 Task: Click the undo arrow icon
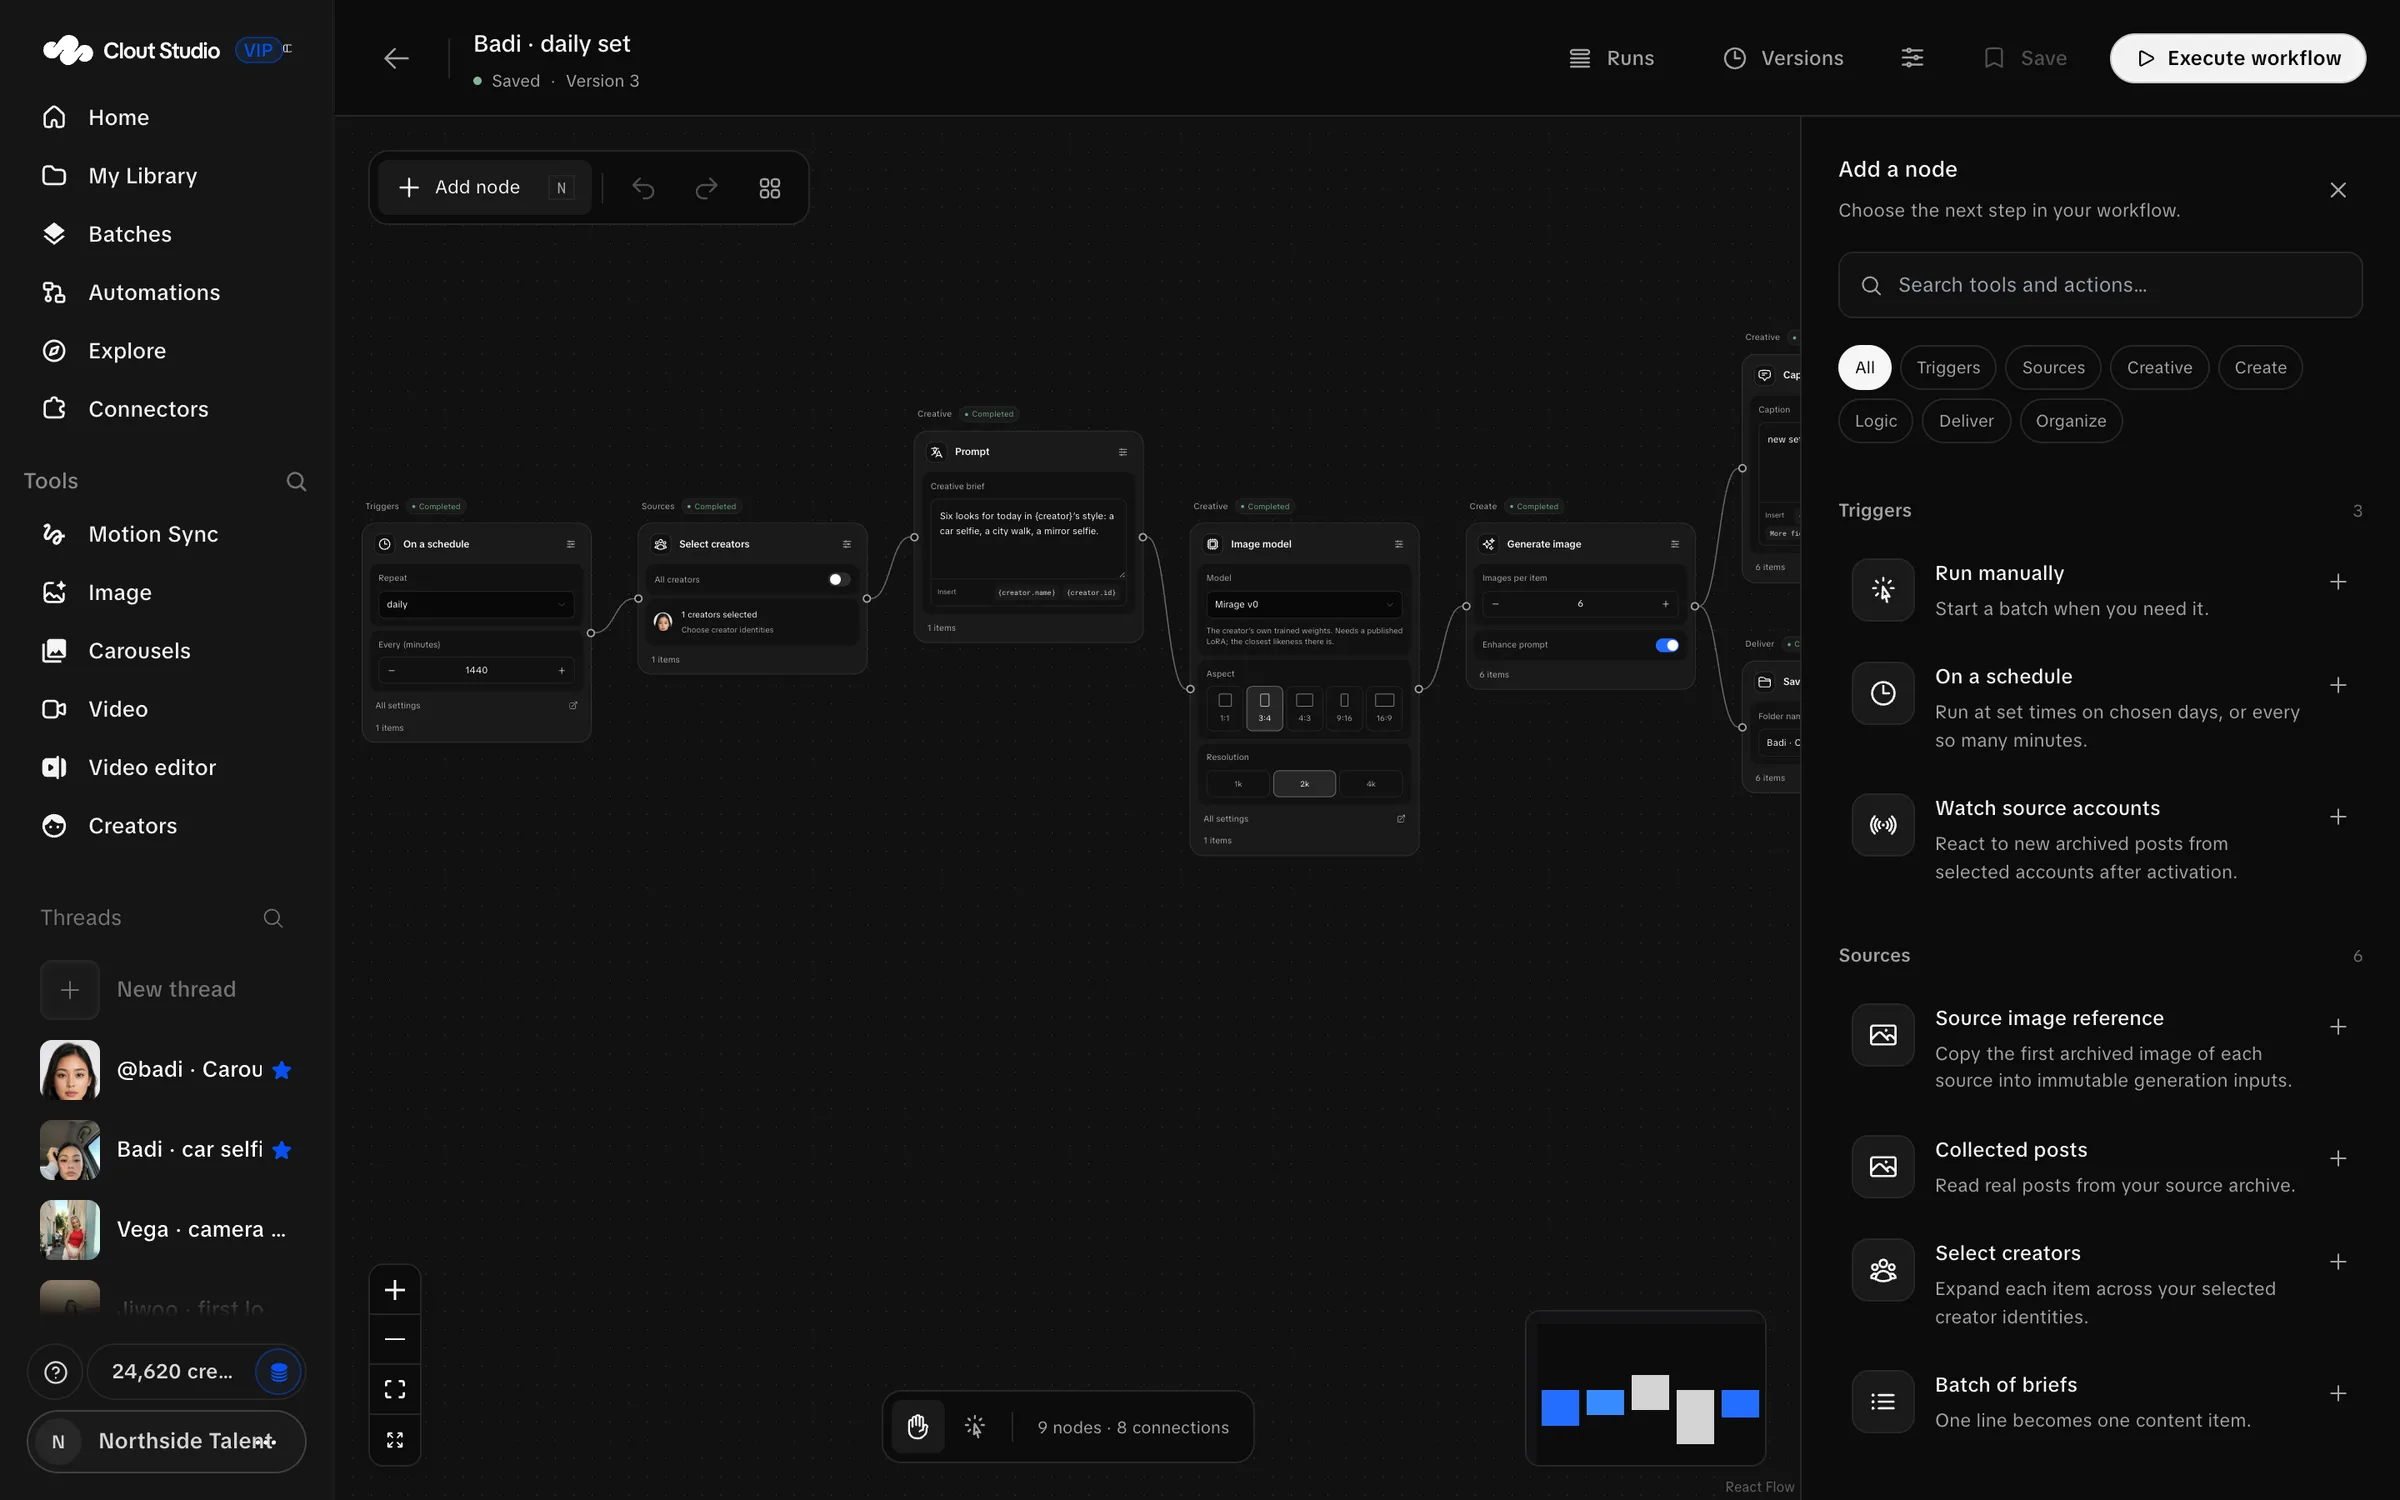pyautogui.click(x=643, y=188)
